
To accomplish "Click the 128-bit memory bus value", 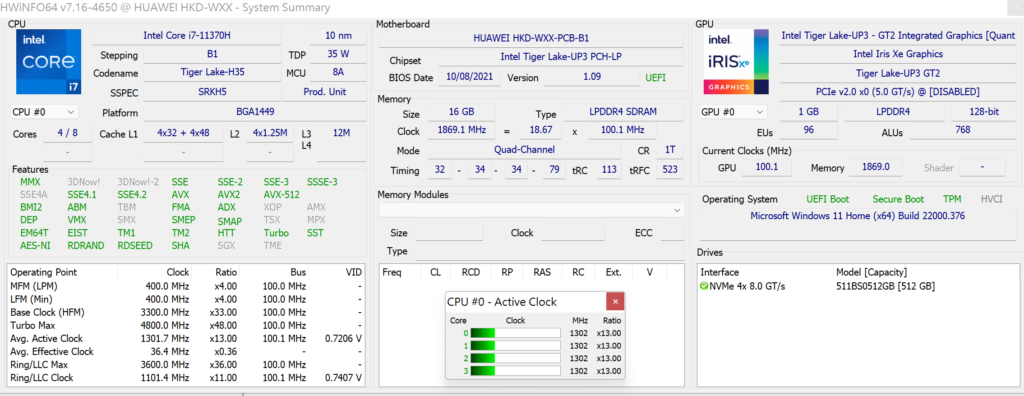I will (x=984, y=112).
